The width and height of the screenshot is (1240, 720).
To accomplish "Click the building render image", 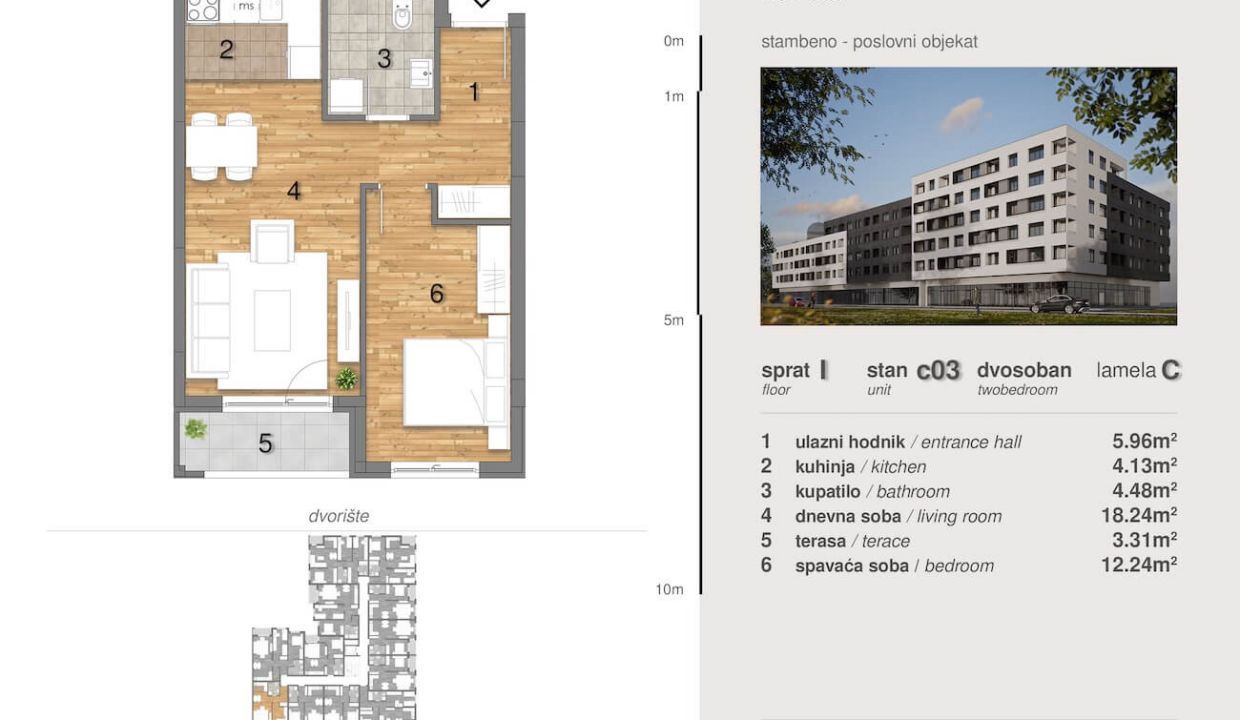I will point(968,196).
